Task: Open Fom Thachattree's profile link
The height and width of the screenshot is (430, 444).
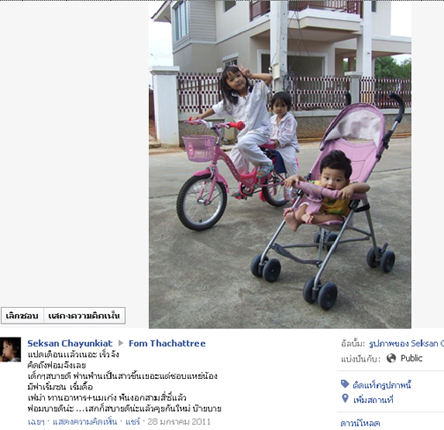Action: (x=167, y=343)
